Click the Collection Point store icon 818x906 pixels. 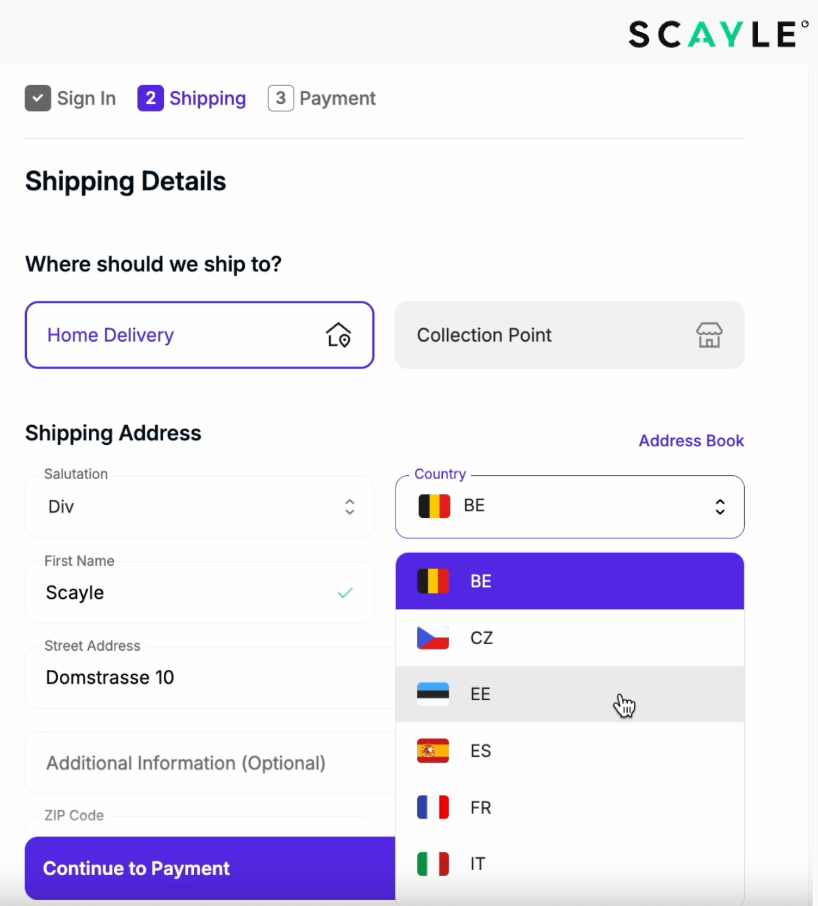[709, 335]
